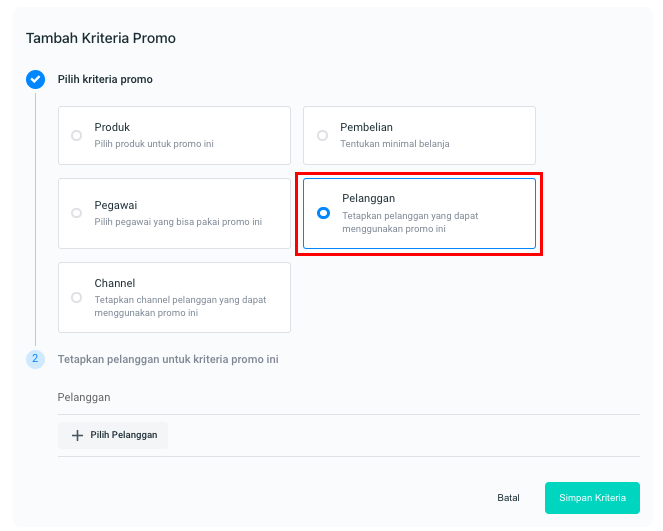The width and height of the screenshot is (663, 531).
Task: Click the selected Pelanggan radio button
Action: [x=323, y=213]
